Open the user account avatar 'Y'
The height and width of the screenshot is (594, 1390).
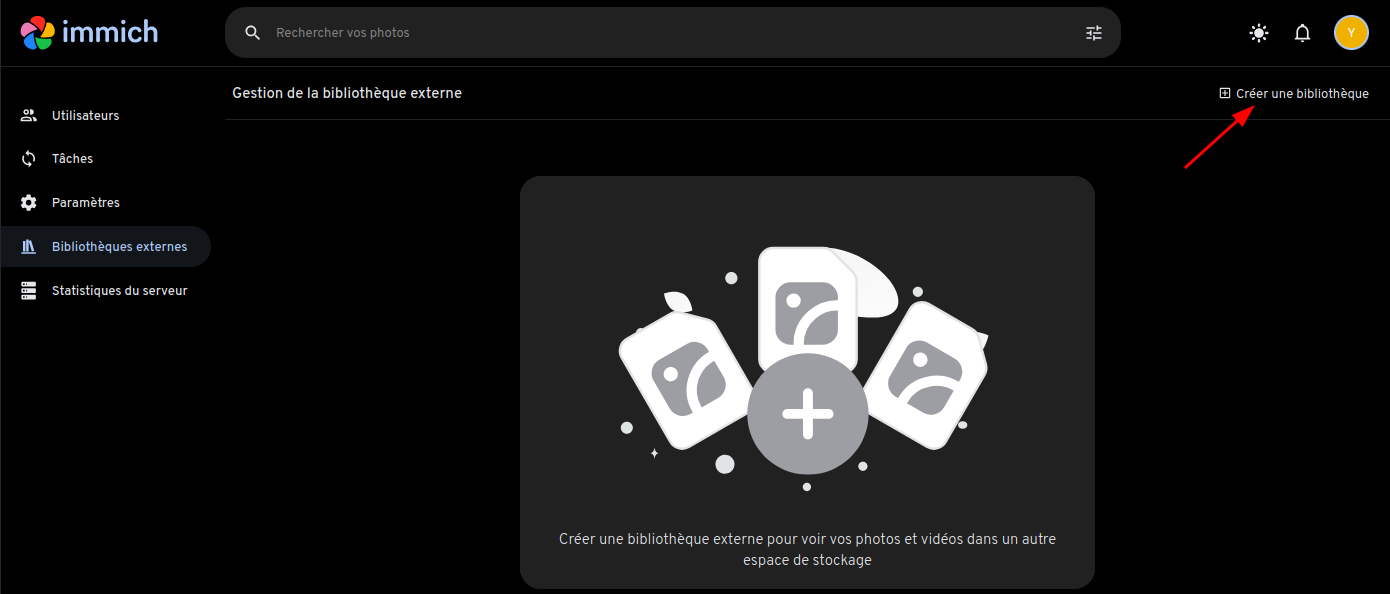1351,33
